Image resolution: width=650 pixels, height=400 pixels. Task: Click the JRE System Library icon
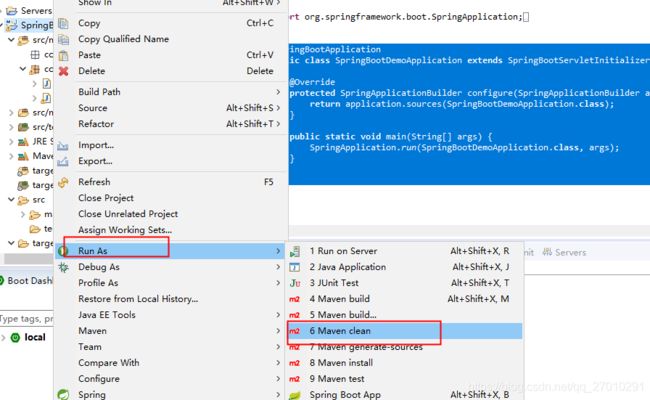pyautogui.click(x=23, y=142)
